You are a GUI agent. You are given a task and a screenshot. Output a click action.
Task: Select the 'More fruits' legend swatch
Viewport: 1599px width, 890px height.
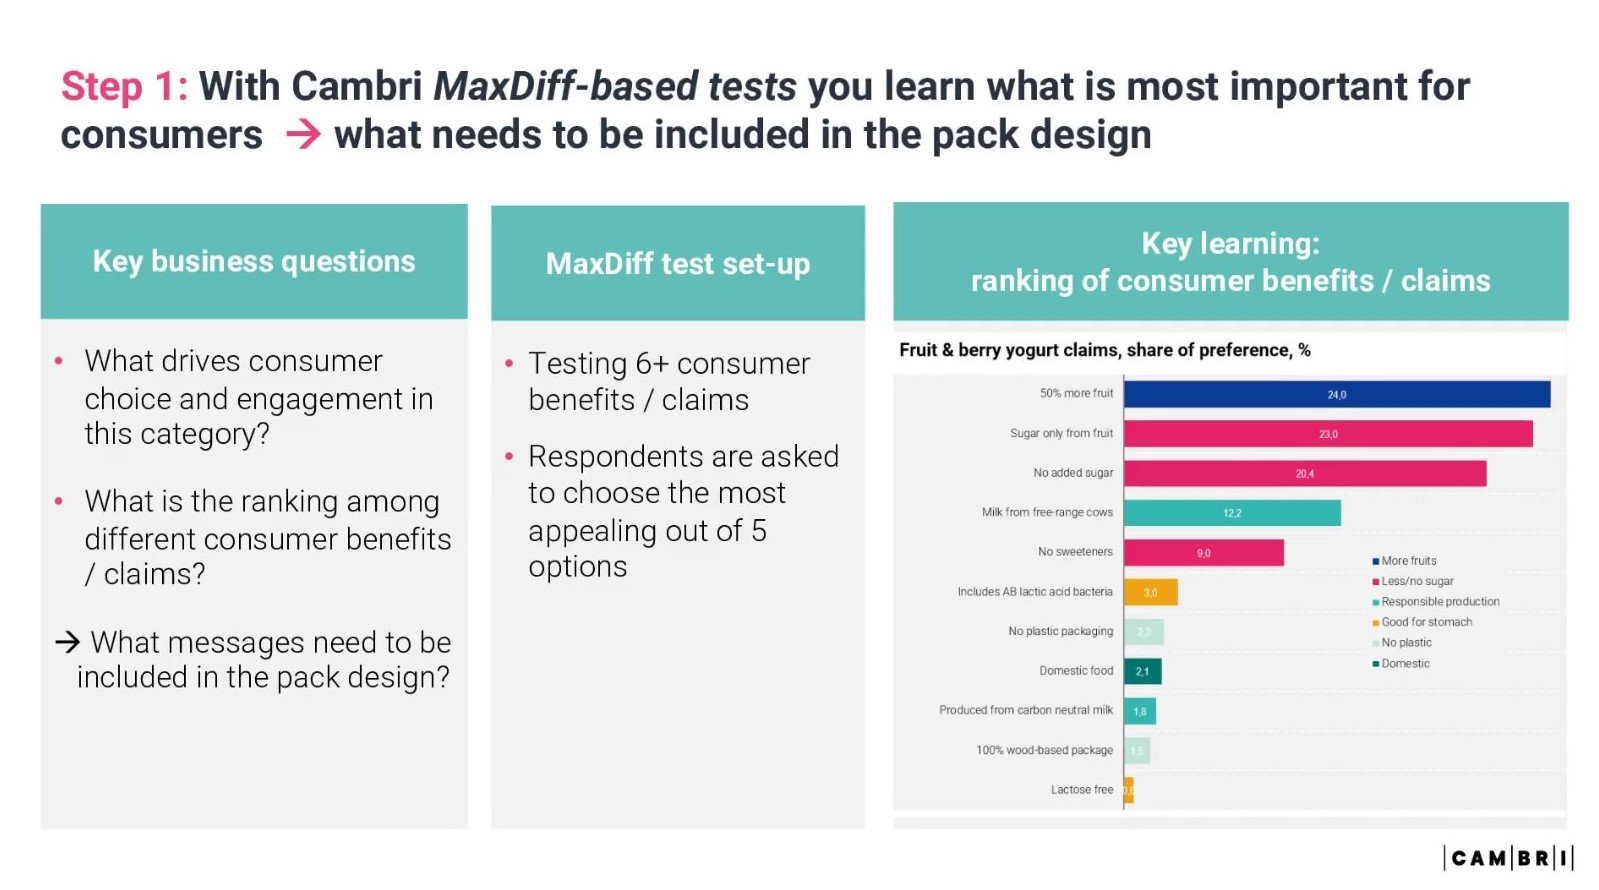tap(1376, 561)
